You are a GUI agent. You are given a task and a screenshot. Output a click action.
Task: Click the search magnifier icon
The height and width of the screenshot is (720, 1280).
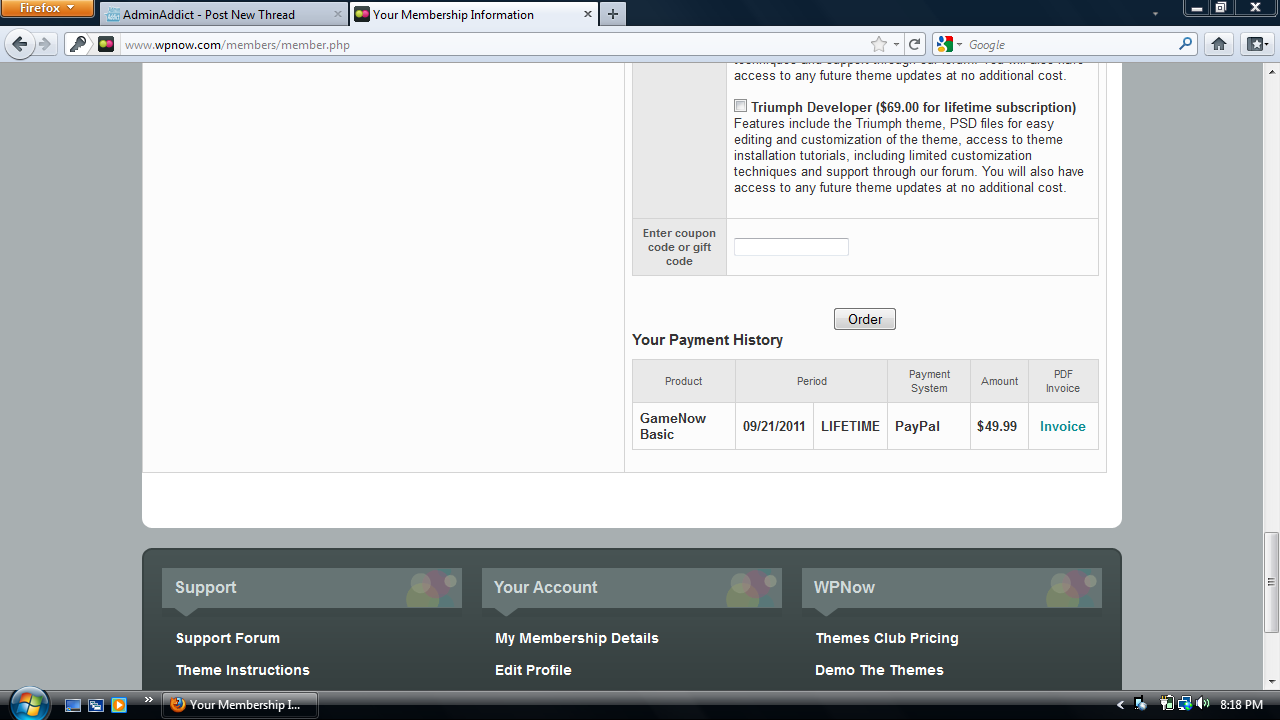click(x=1186, y=44)
